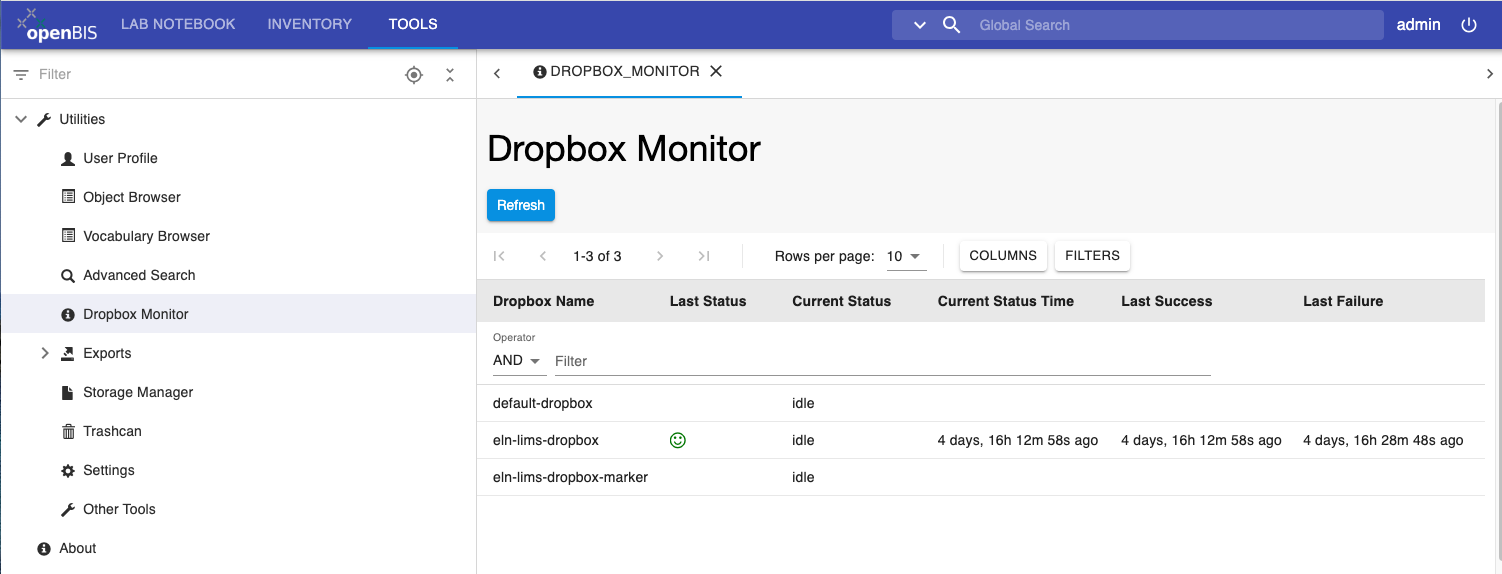Click the COLUMNS button
The image size is (1502, 574).
click(1003, 255)
